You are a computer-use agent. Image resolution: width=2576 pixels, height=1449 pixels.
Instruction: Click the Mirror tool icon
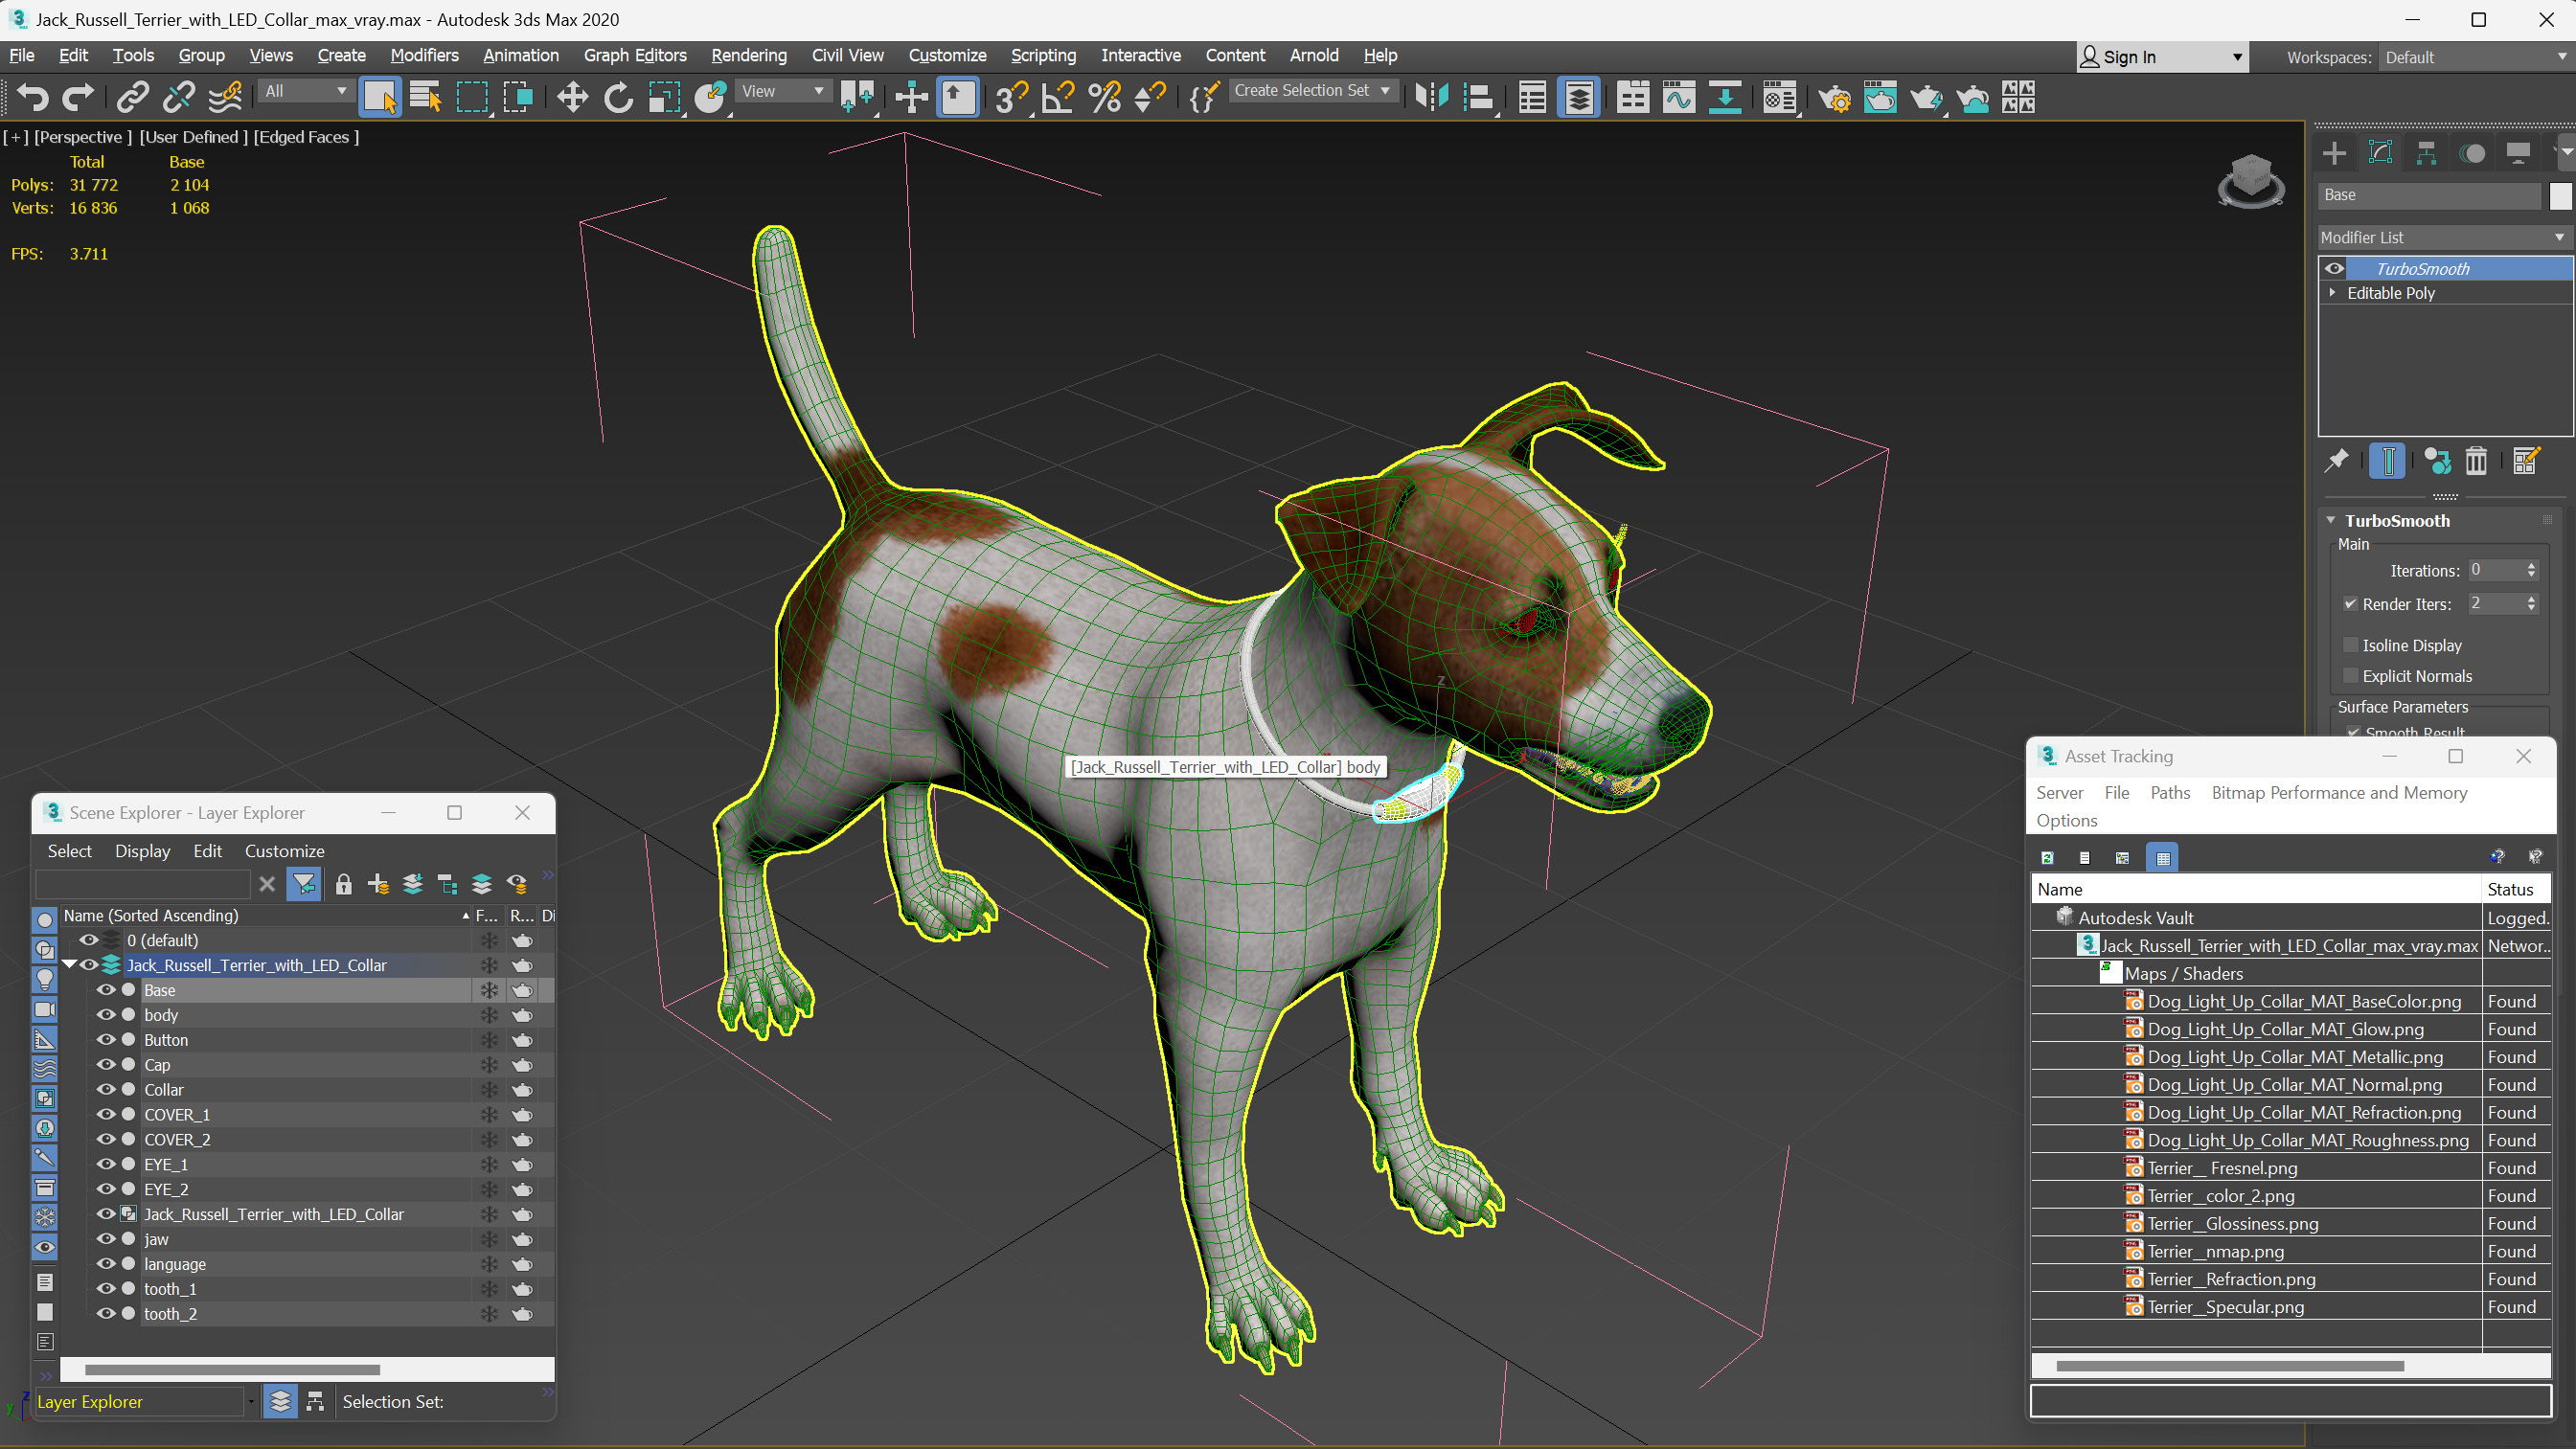(1432, 97)
